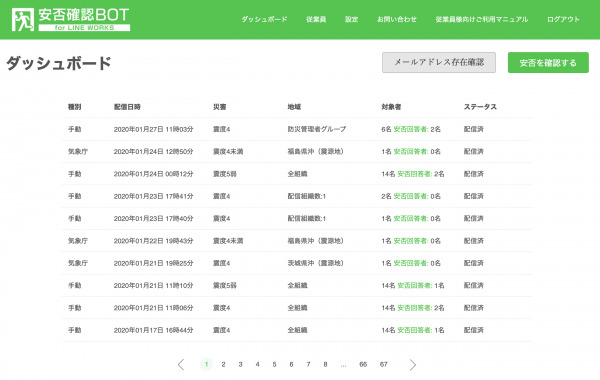
Task: Open 安否回答者 link in 2020年01月17日 row
Action: pyautogui.click(x=414, y=330)
